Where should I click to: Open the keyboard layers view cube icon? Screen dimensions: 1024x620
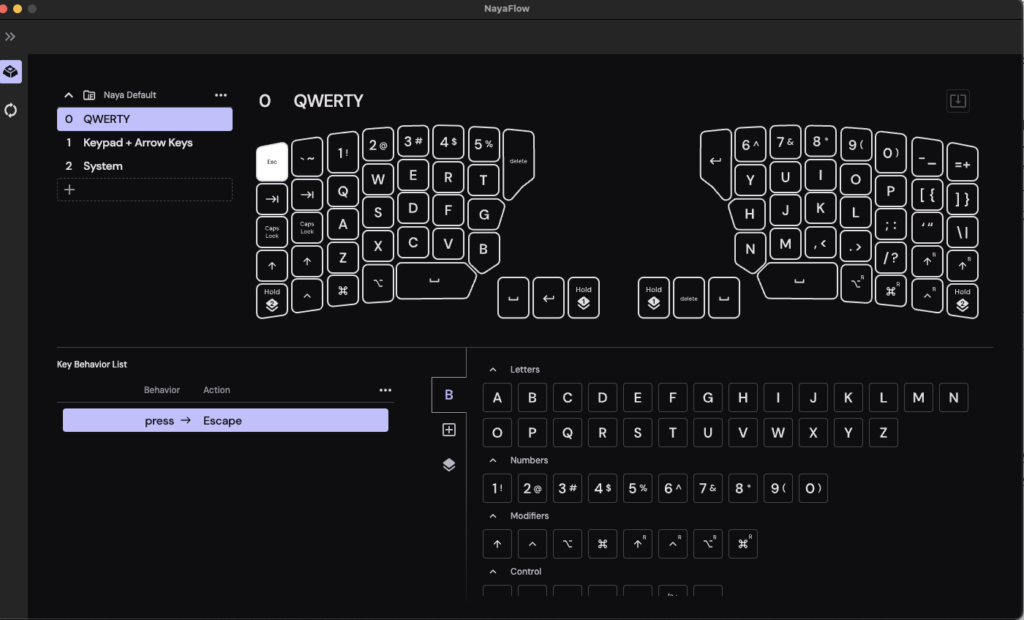(10, 71)
